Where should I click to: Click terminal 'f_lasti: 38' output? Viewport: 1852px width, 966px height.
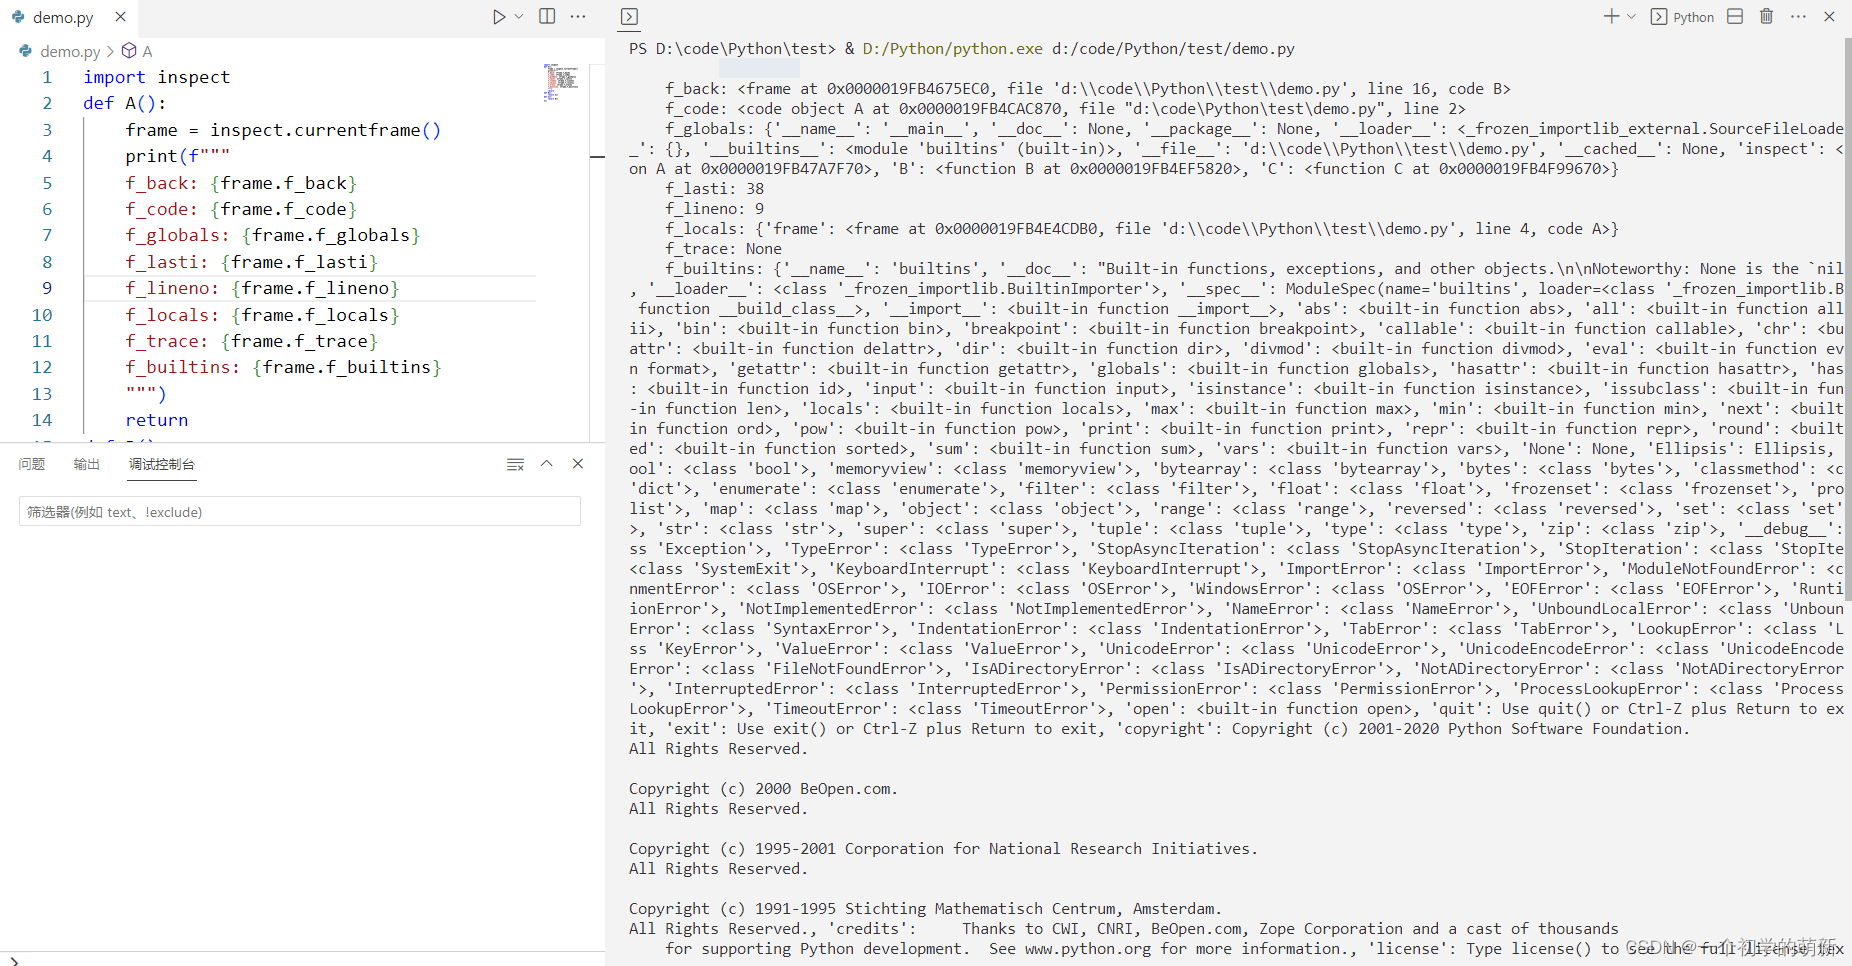click(x=715, y=189)
